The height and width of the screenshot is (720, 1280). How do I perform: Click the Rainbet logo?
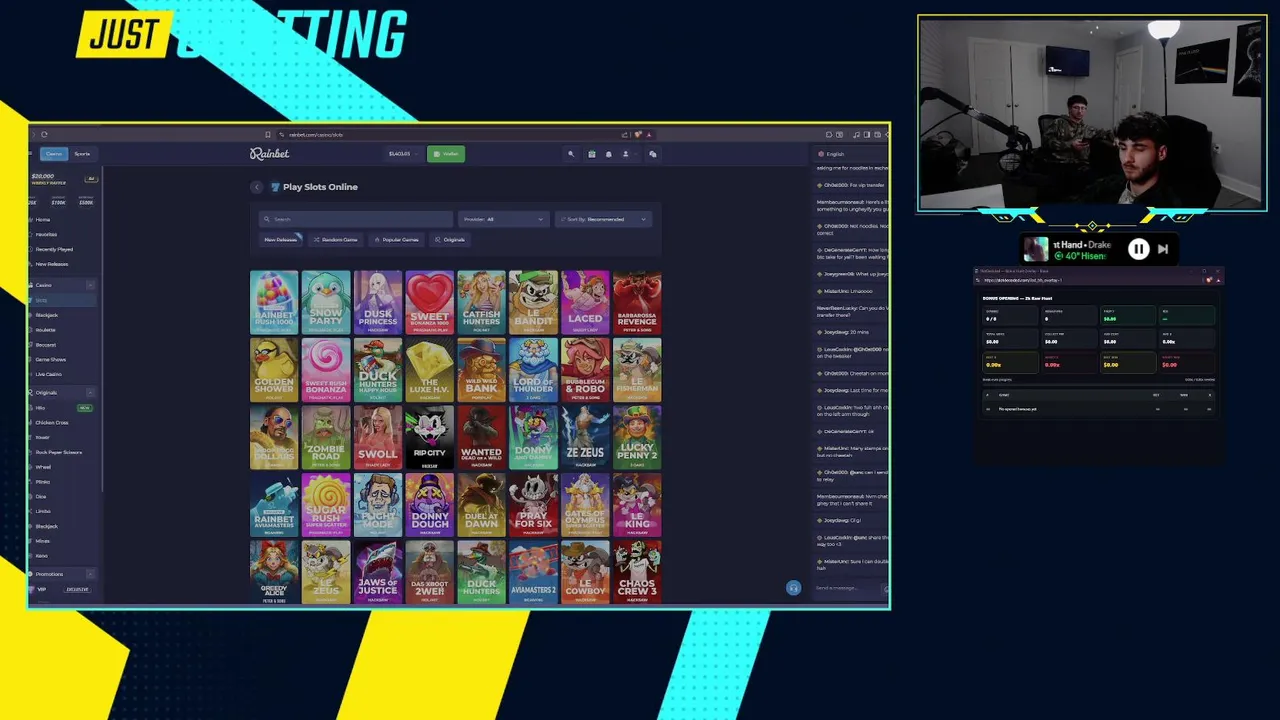pyautogui.click(x=270, y=154)
